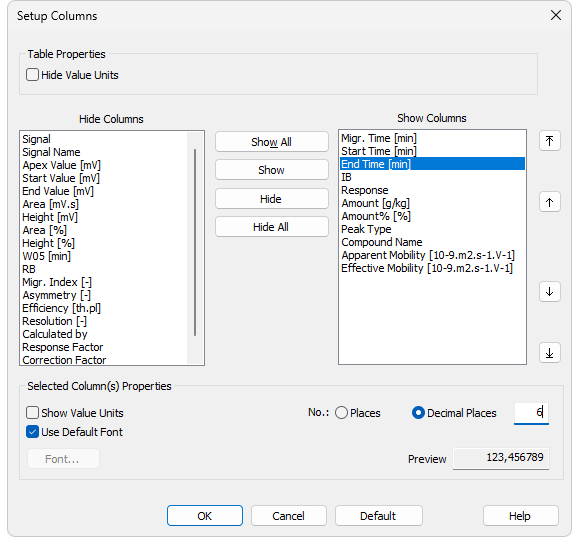The height and width of the screenshot is (544, 579).
Task: Select the Places radio button
Action: pos(341,413)
